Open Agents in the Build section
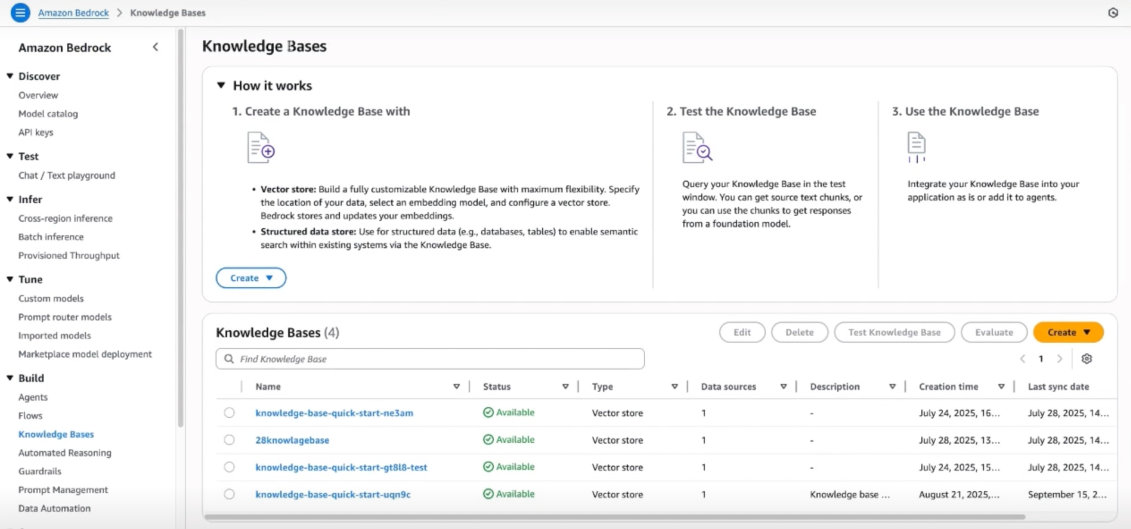Screen dimensions: 1131x529 coord(33,398)
